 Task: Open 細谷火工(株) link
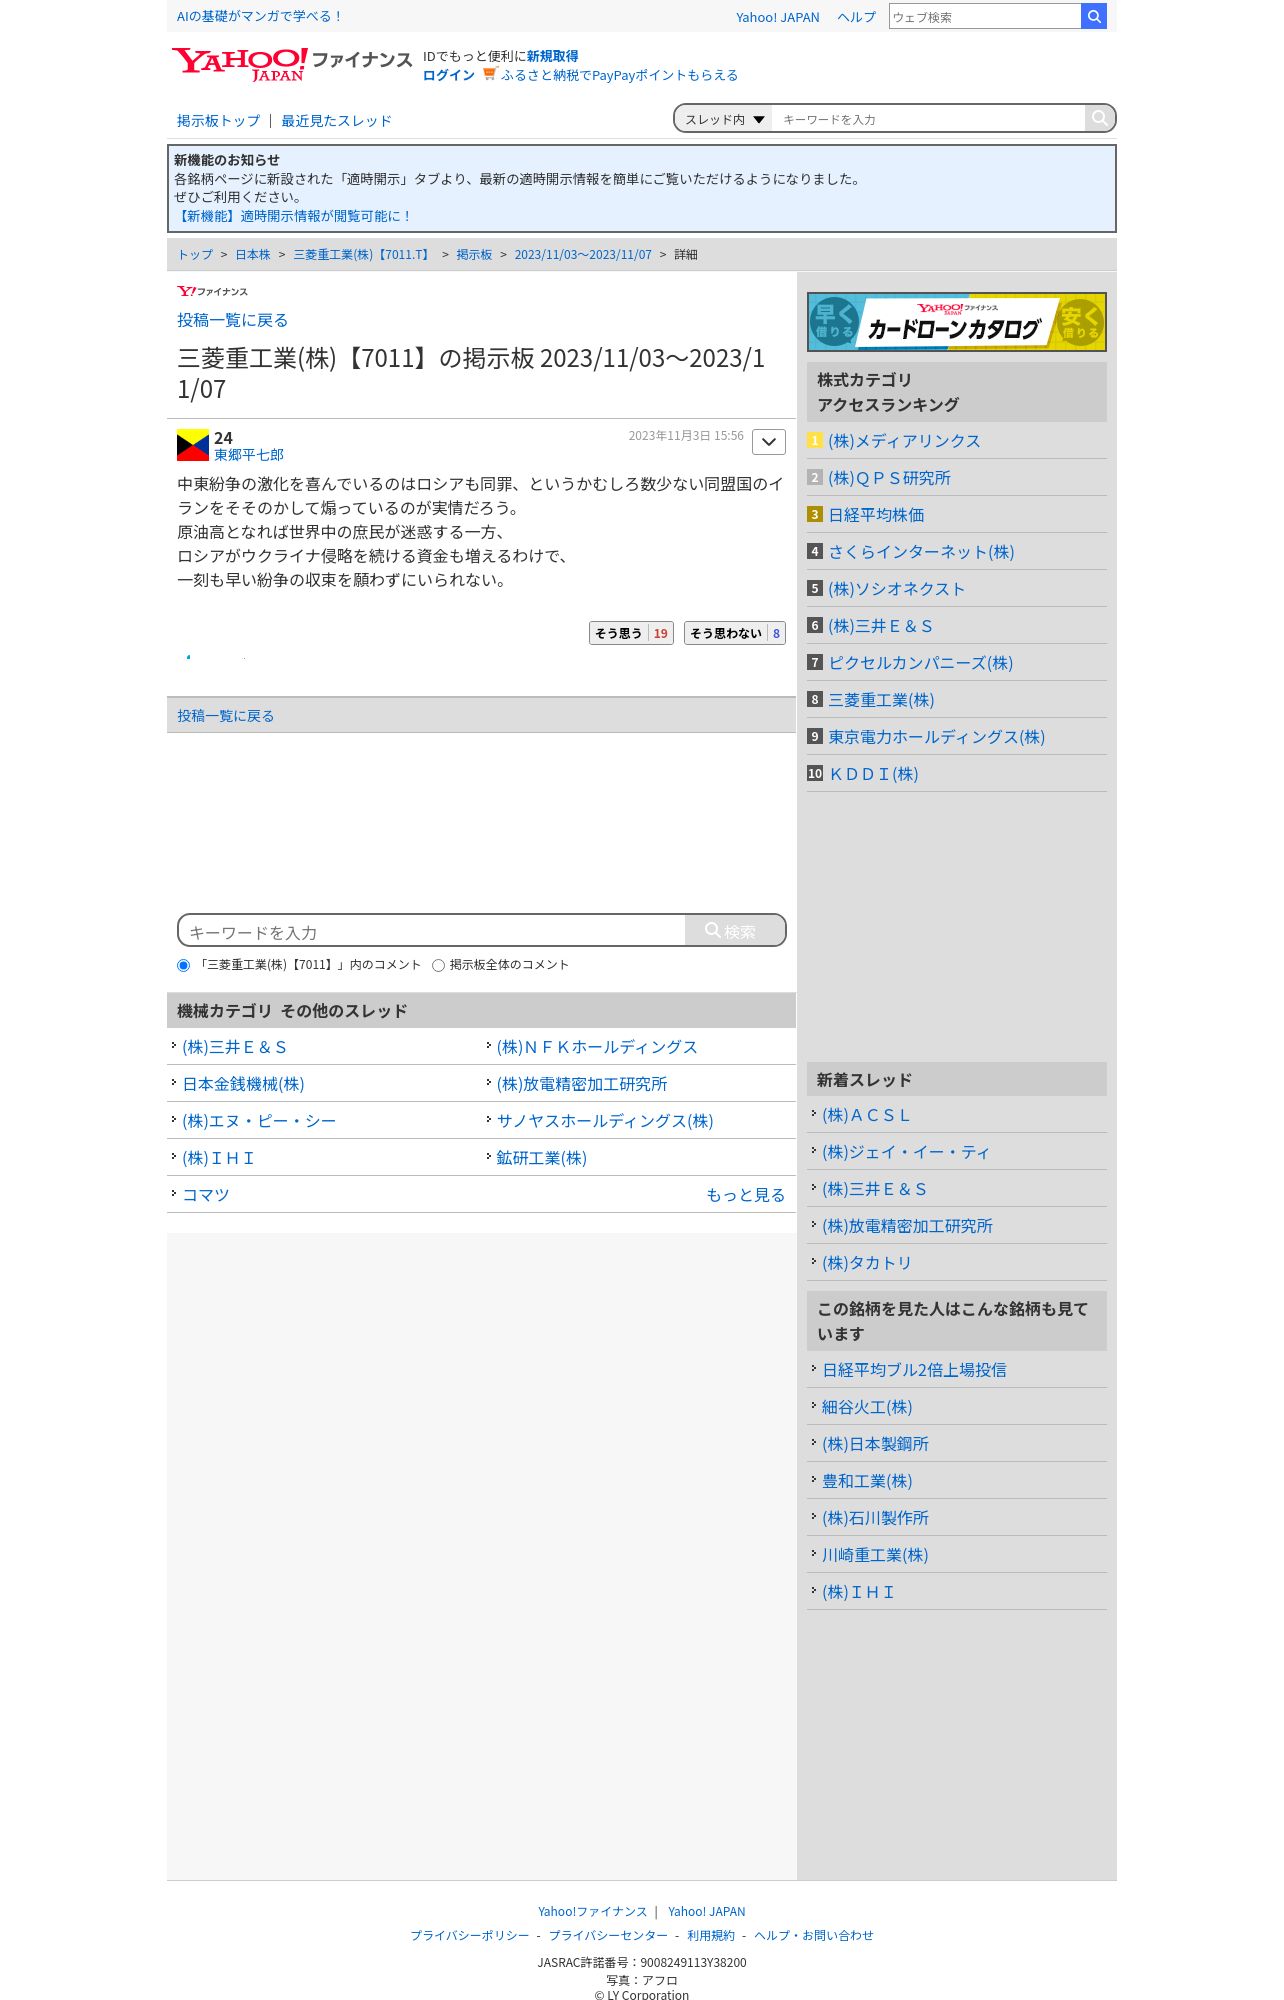(x=867, y=1407)
